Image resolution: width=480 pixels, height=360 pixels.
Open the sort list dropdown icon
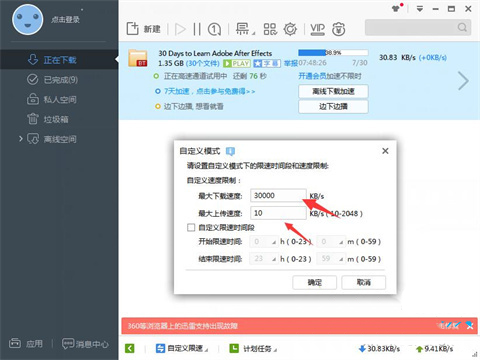(245, 29)
